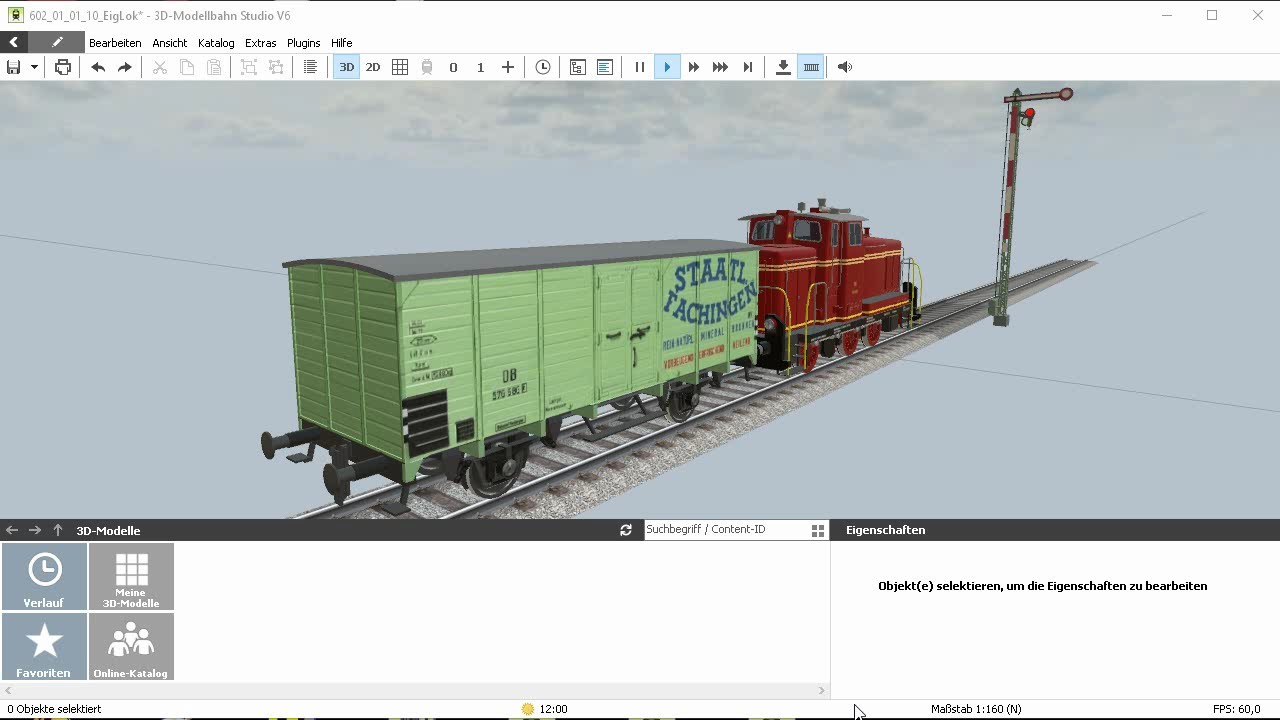Click the pencil edit mode button
This screenshot has width=1280, height=720.
click(x=57, y=42)
